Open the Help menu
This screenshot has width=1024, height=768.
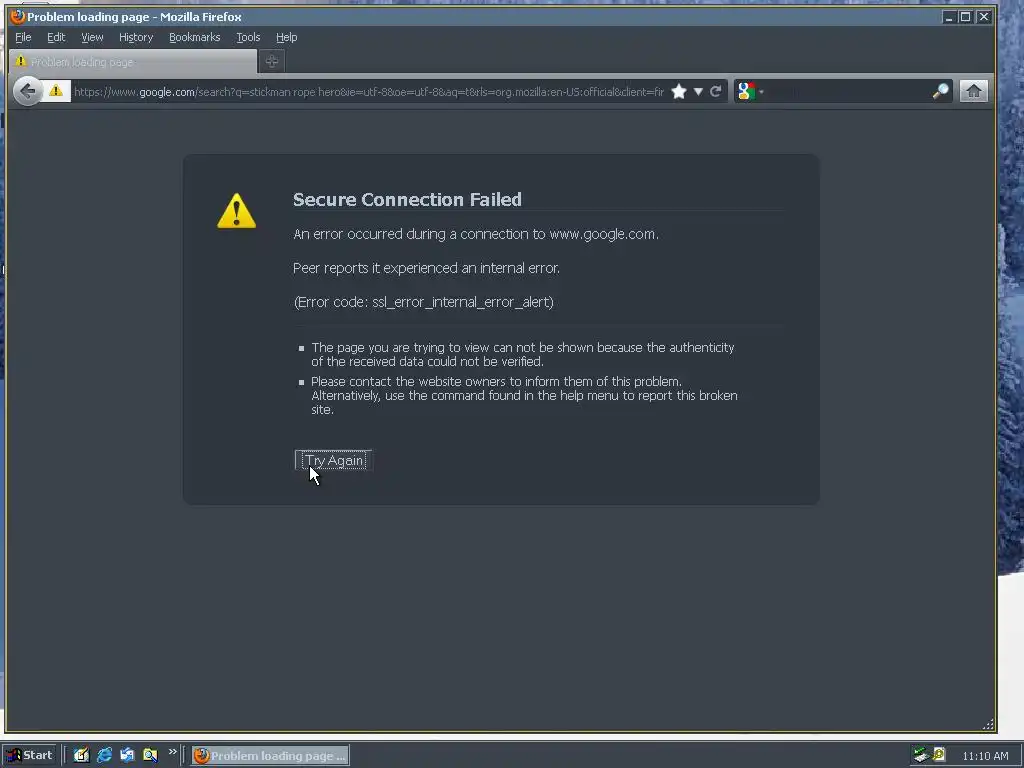point(286,37)
